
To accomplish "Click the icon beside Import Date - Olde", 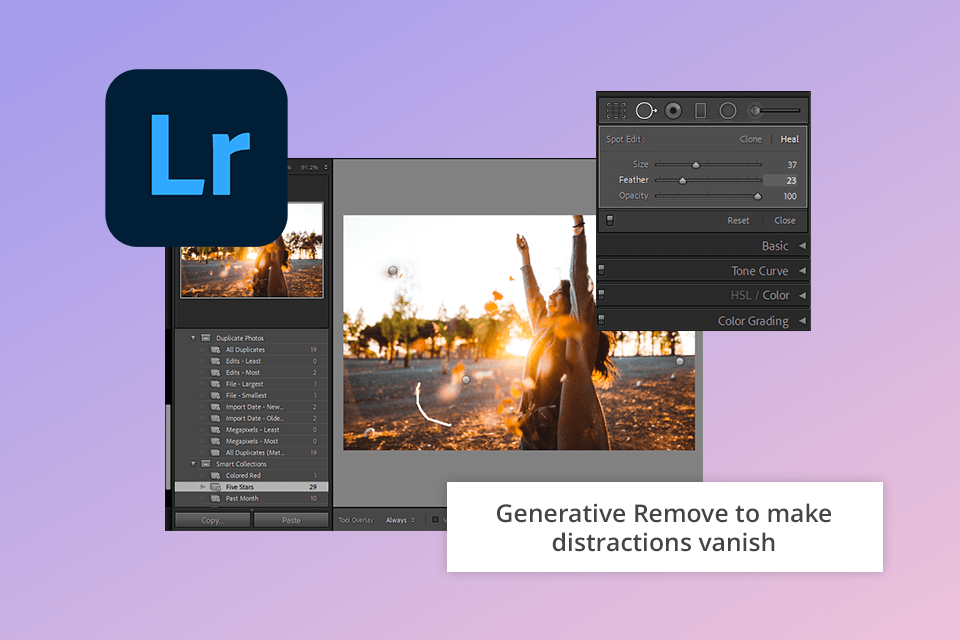I will click(x=216, y=418).
